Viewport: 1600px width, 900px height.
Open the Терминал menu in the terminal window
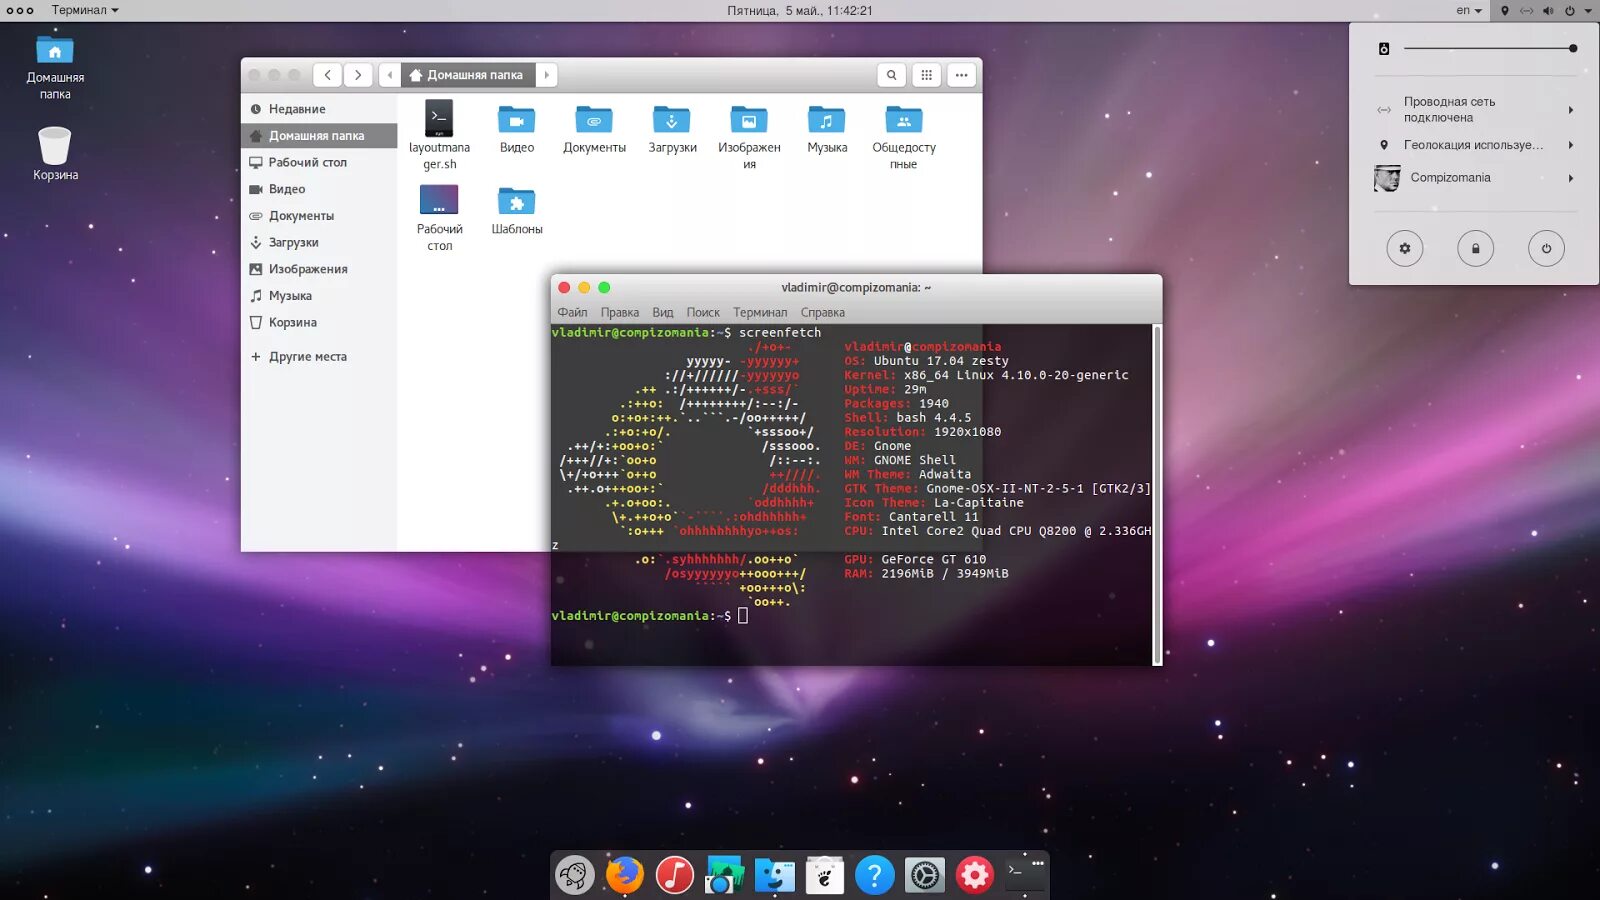[760, 312]
